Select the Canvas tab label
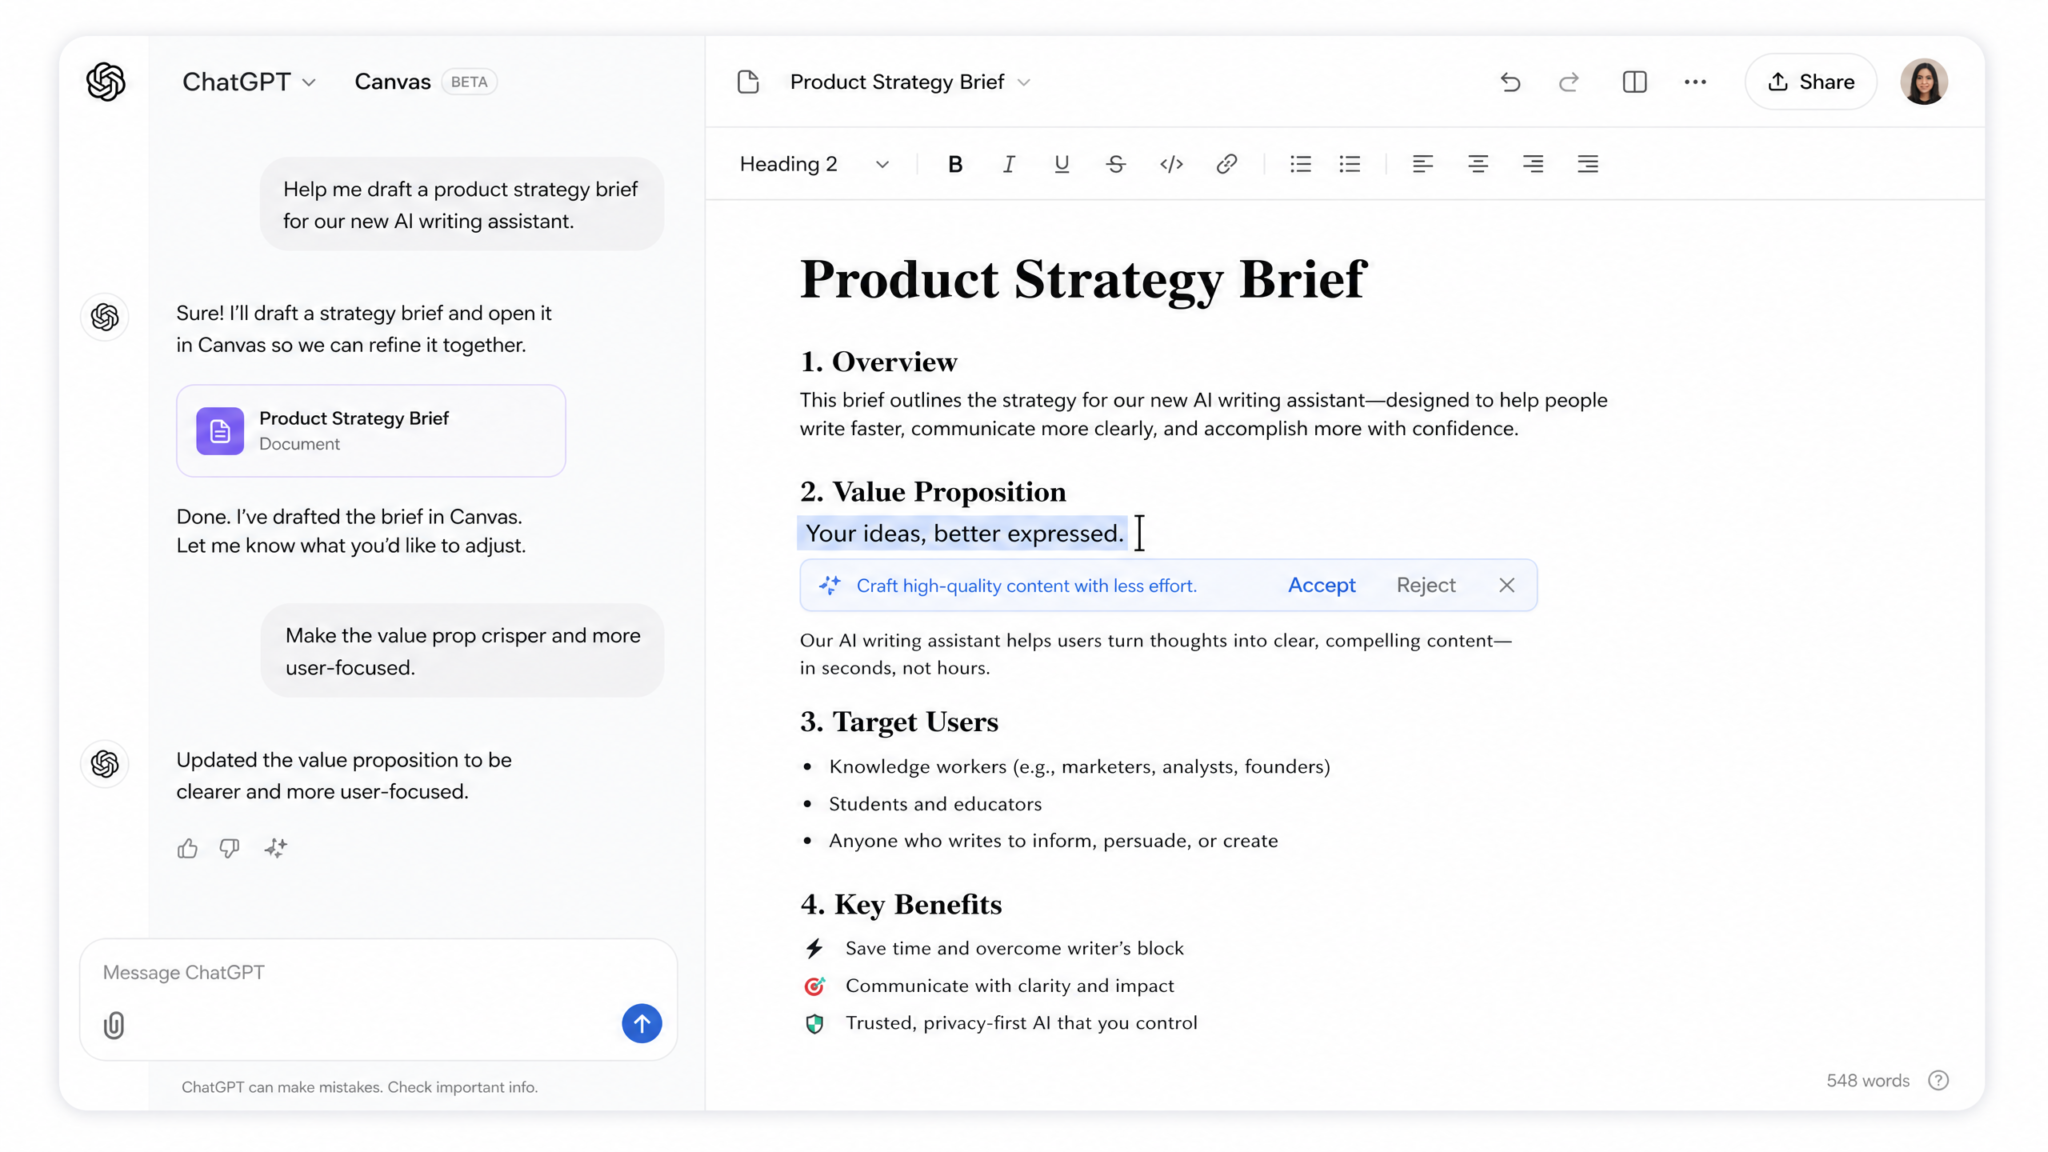Viewport: 2048px width, 1152px height. point(392,82)
